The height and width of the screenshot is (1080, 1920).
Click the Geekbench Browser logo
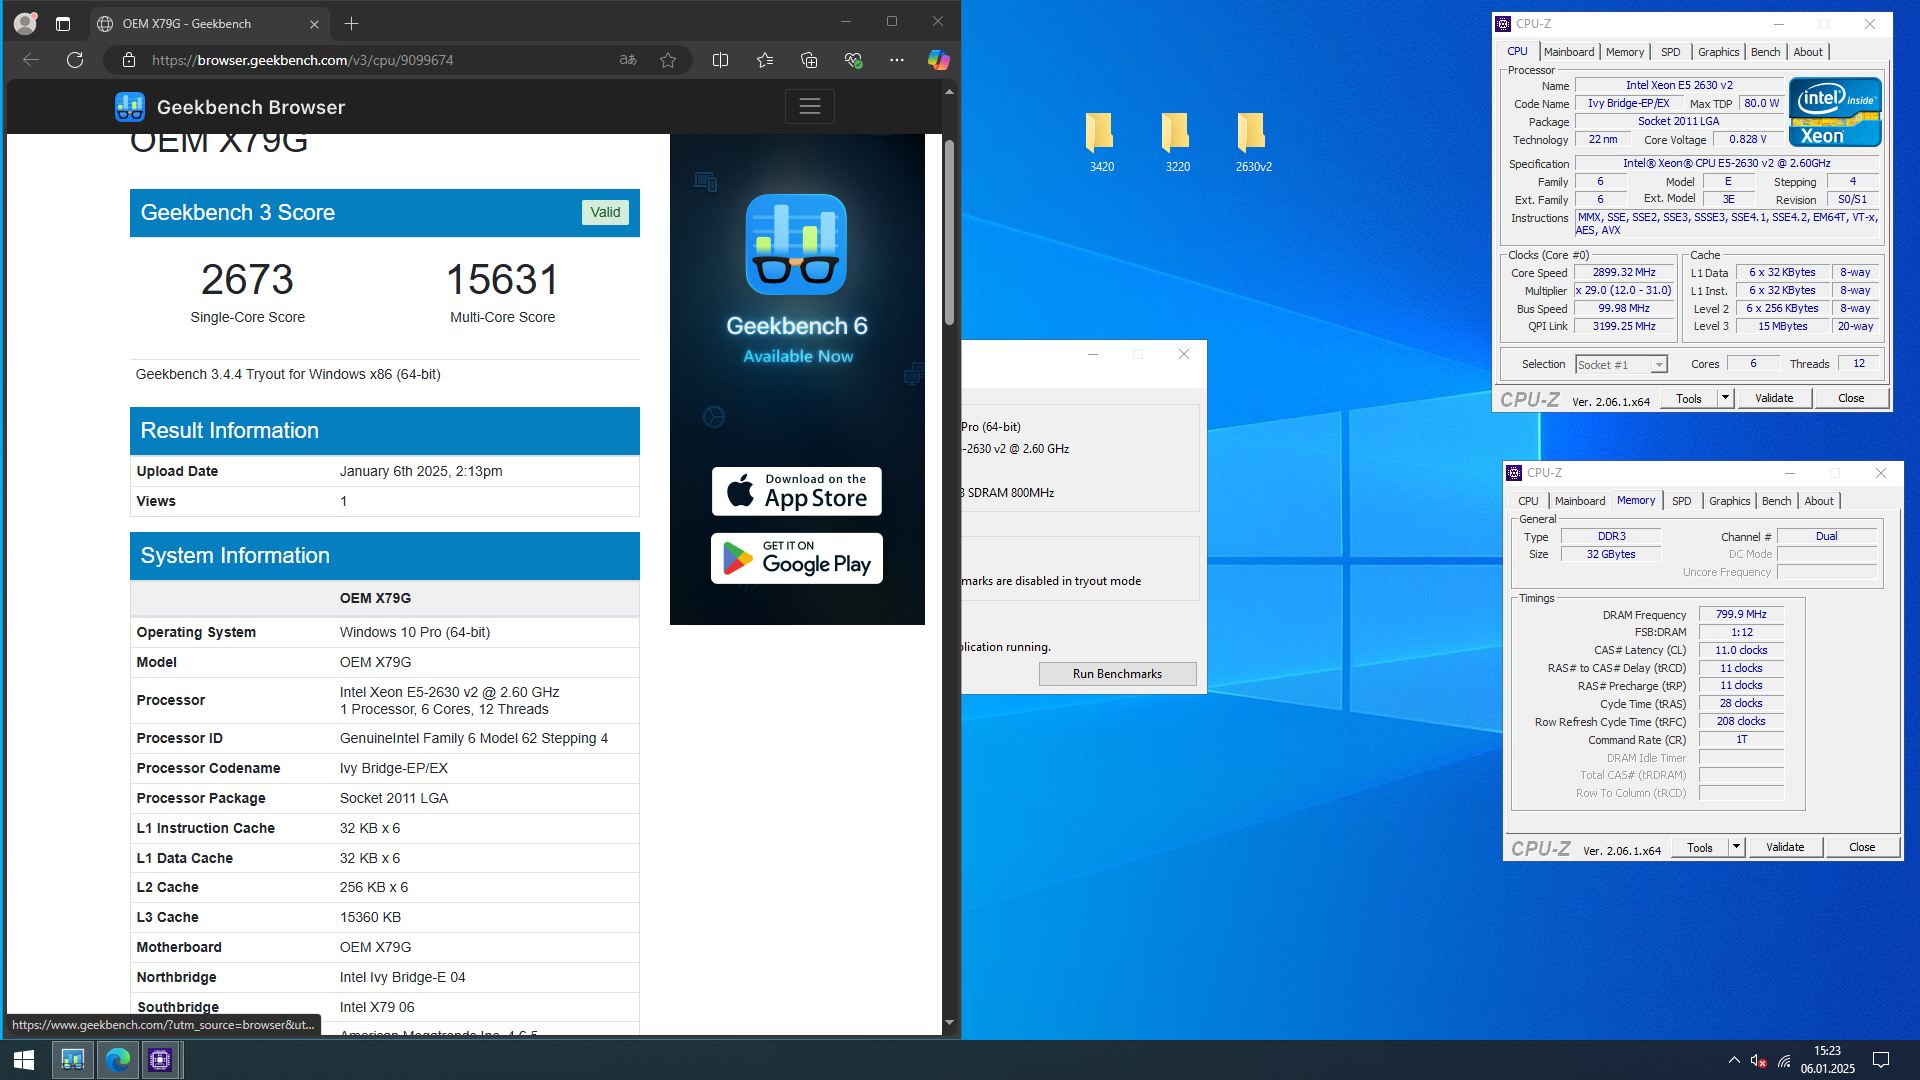(230, 107)
